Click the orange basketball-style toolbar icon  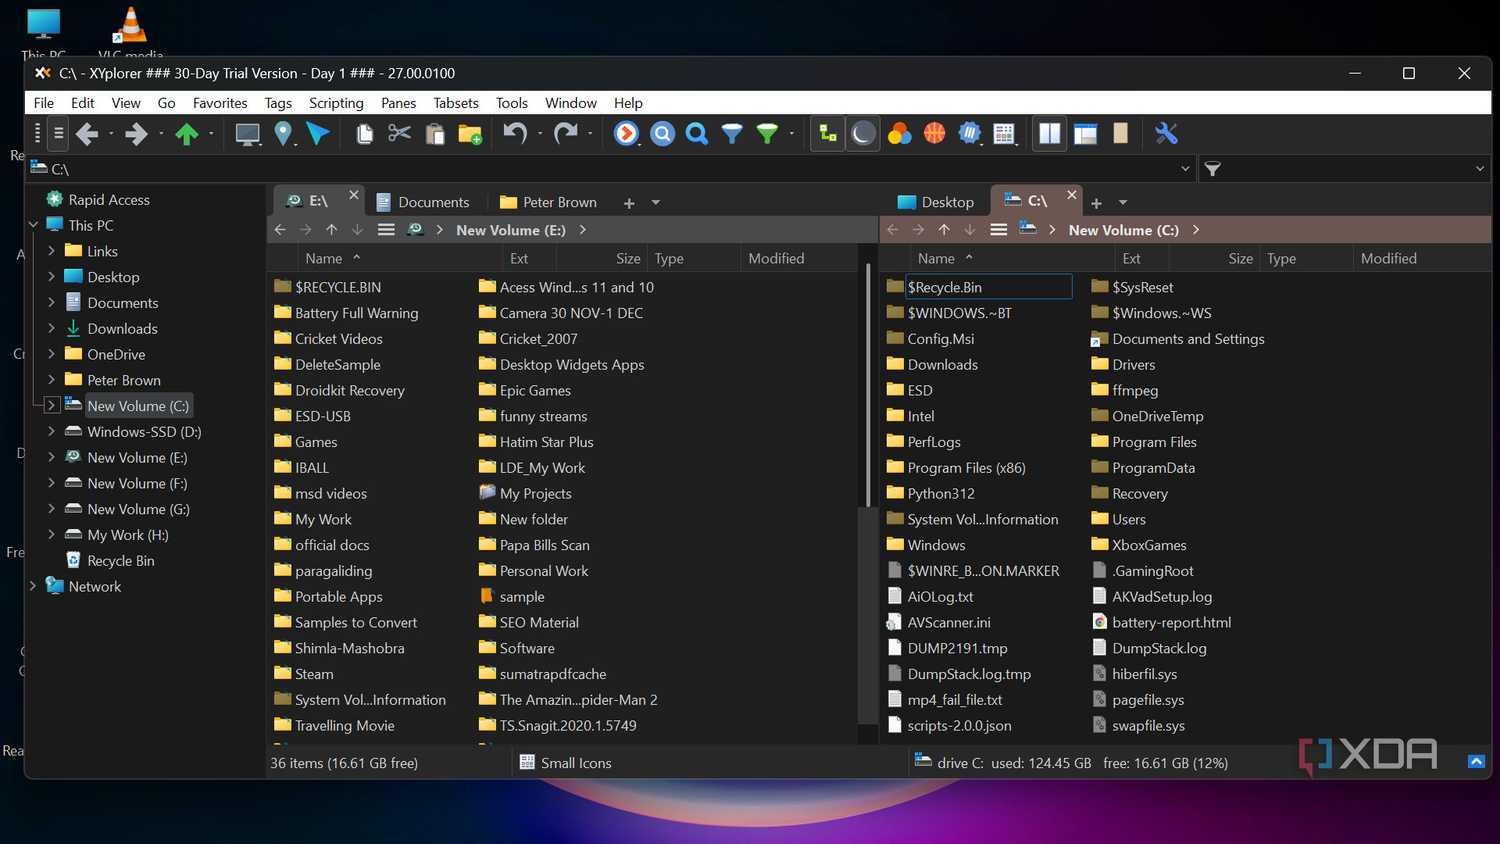tap(934, 134)
